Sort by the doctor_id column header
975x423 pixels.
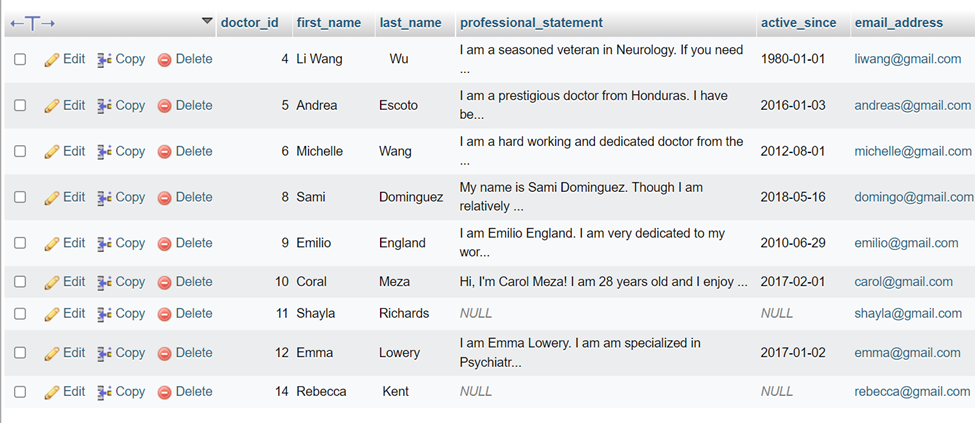(x=249, y=23)
